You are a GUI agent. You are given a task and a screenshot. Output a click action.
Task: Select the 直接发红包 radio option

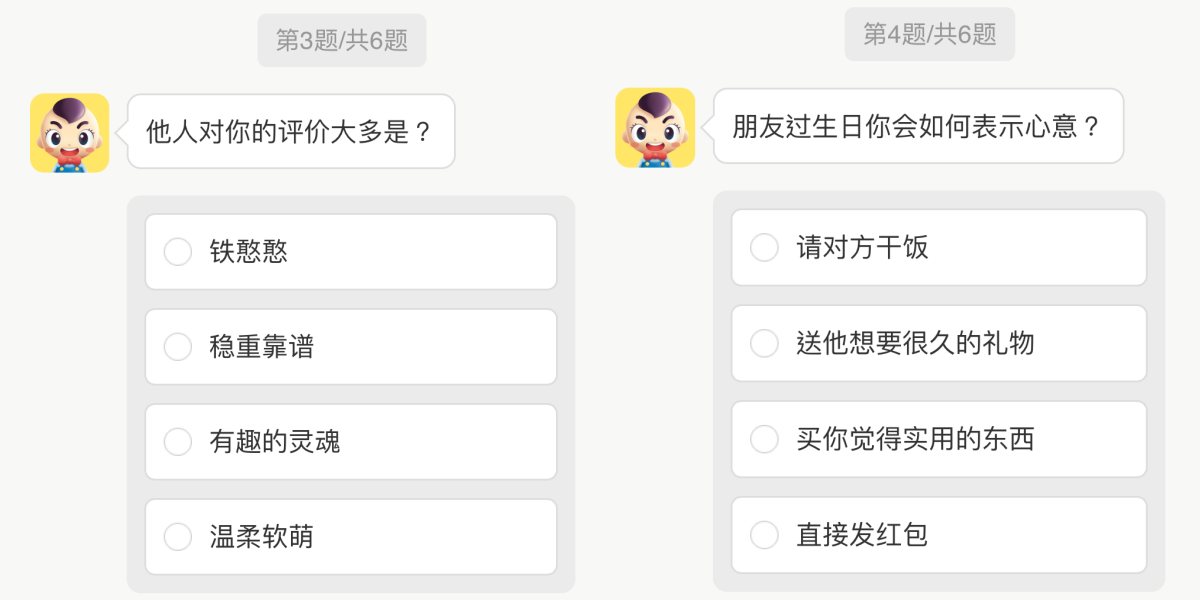click(x=764, y=535)
